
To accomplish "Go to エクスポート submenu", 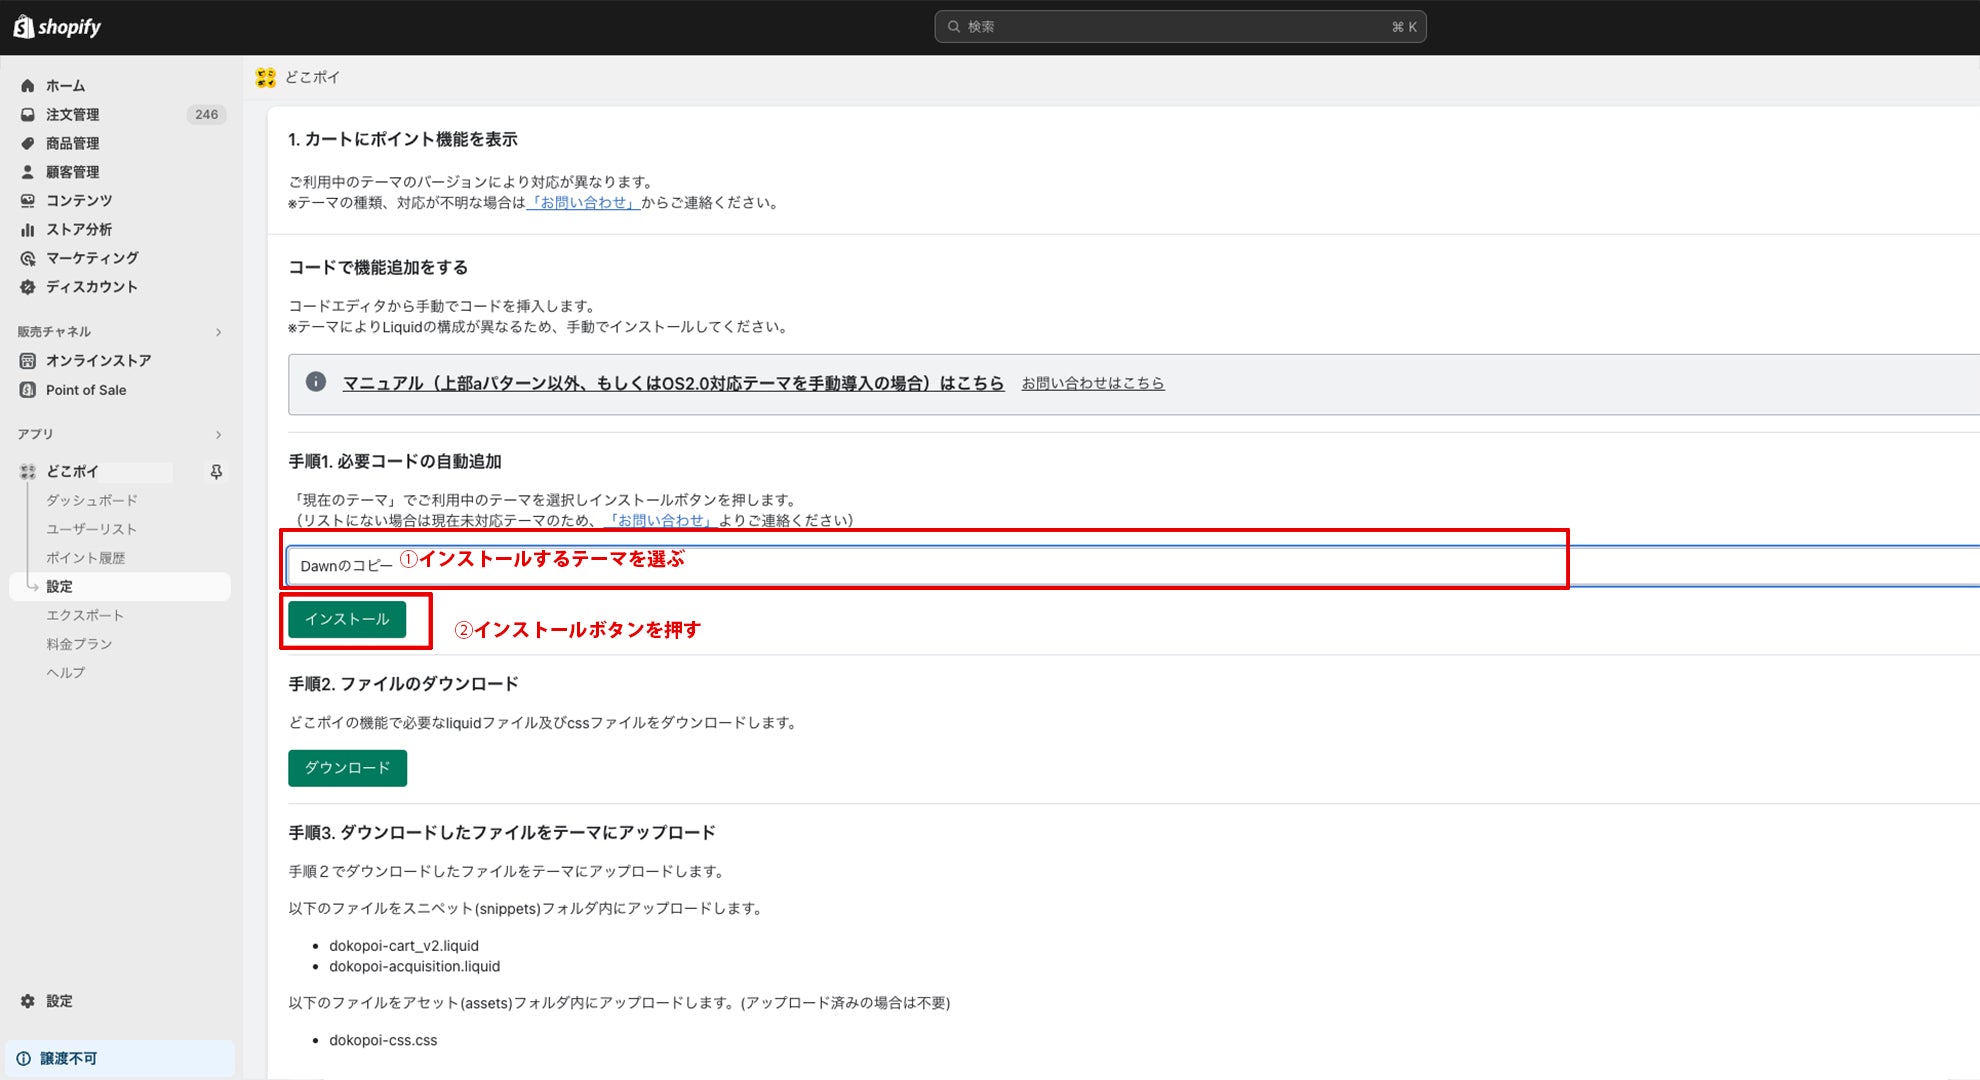I will click(85, 615).
